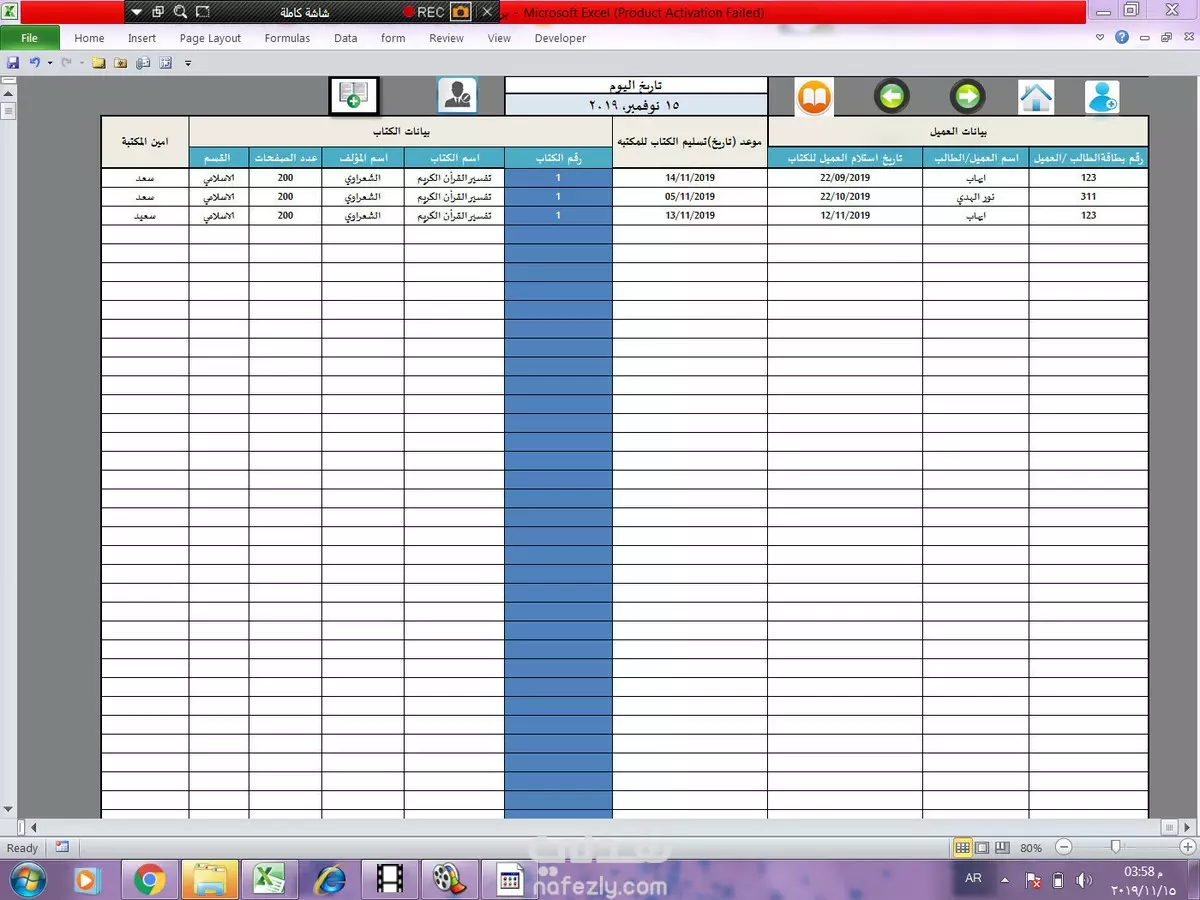This screenshot has height=900, width=1200.
Task: Click the zoom slider handle
Action: pyautogui.click(x=1115, y=847)
